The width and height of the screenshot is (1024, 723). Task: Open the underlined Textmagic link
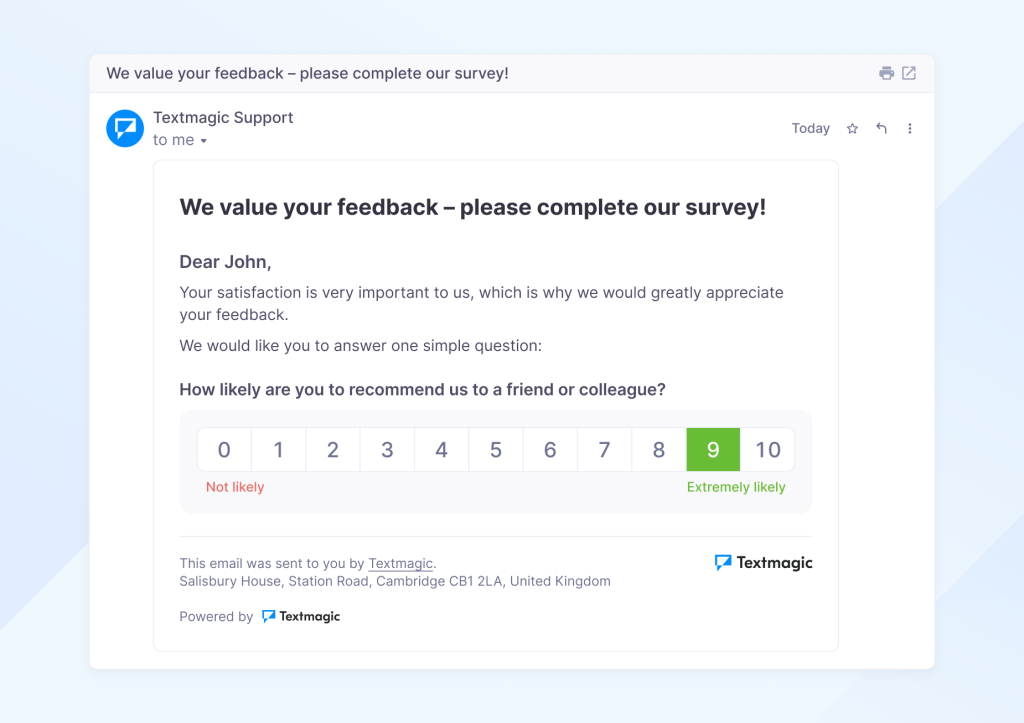click(401, 563)
